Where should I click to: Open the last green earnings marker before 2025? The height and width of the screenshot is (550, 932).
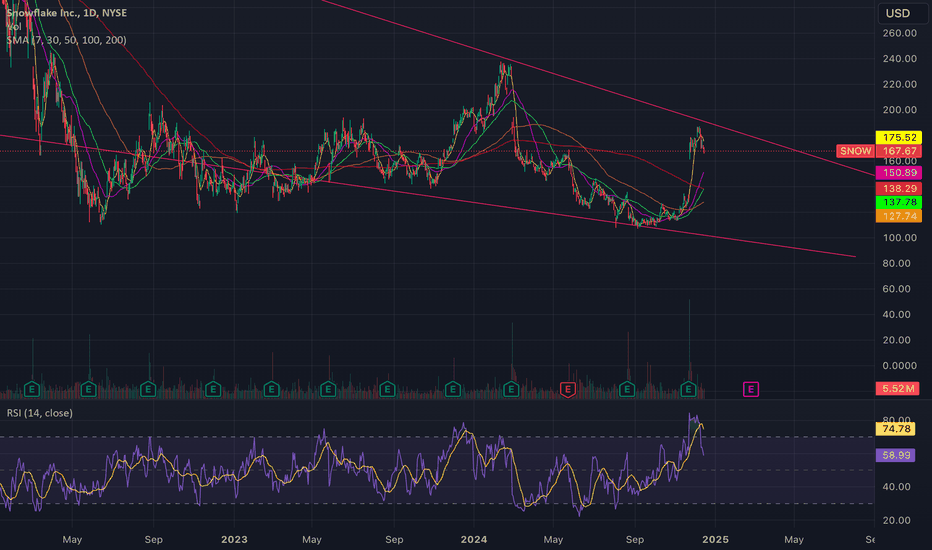click(689, 388)
